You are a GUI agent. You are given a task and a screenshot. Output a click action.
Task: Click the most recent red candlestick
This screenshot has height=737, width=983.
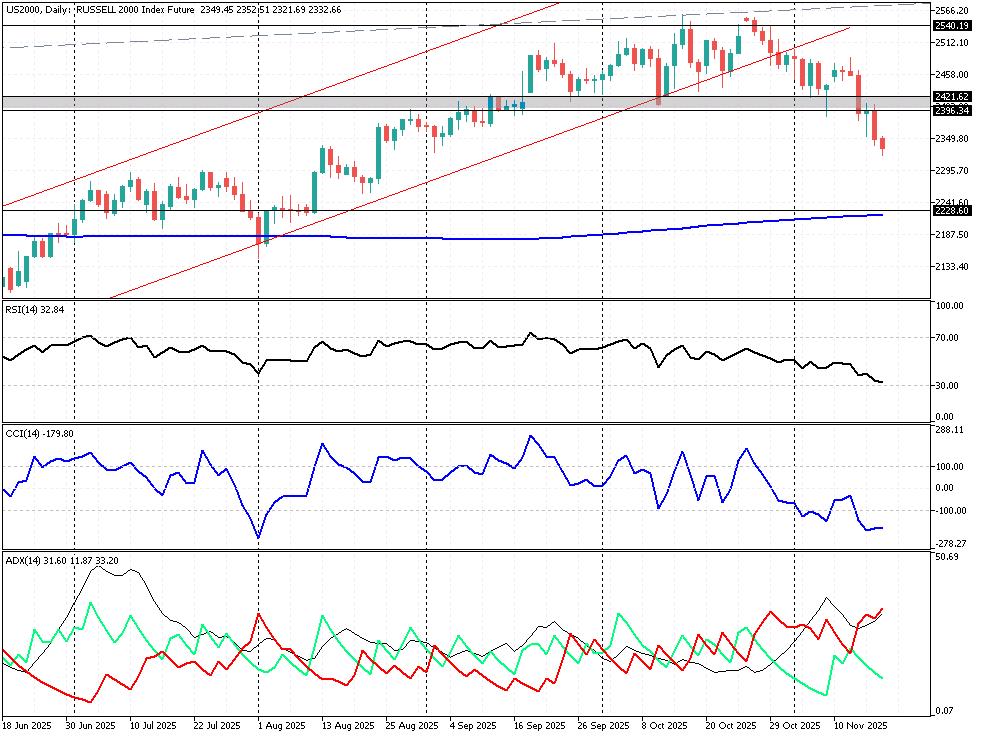click(x=882, y=146)
